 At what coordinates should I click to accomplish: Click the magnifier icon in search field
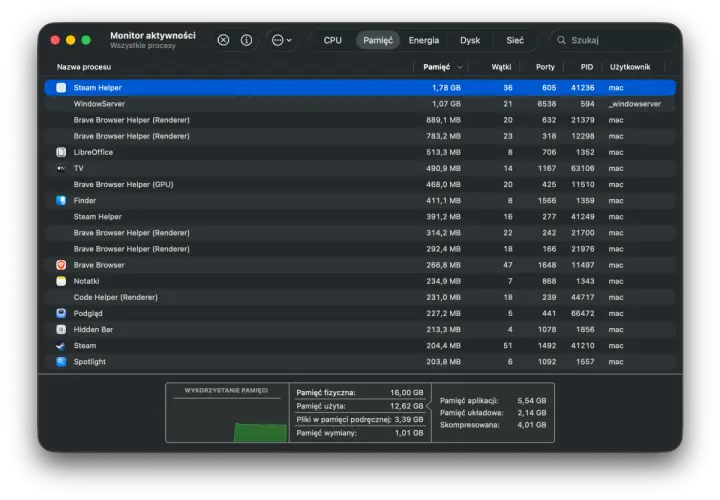point(561,40)
